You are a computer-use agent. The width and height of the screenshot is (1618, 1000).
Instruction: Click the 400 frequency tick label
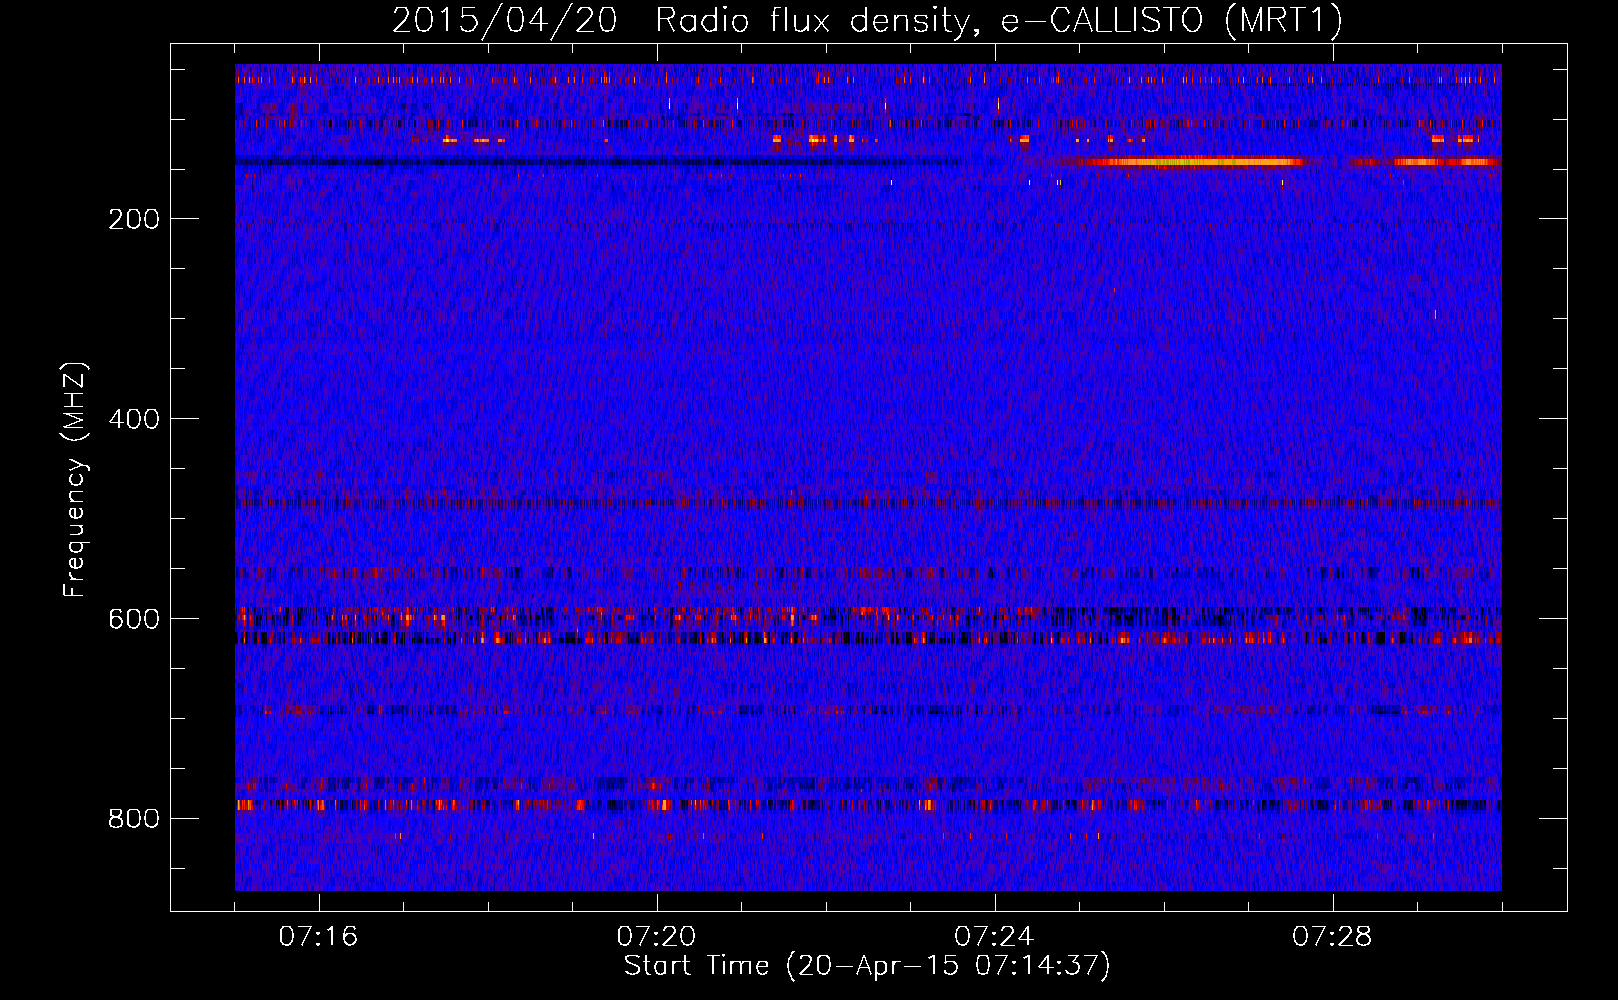click(134, 419)
